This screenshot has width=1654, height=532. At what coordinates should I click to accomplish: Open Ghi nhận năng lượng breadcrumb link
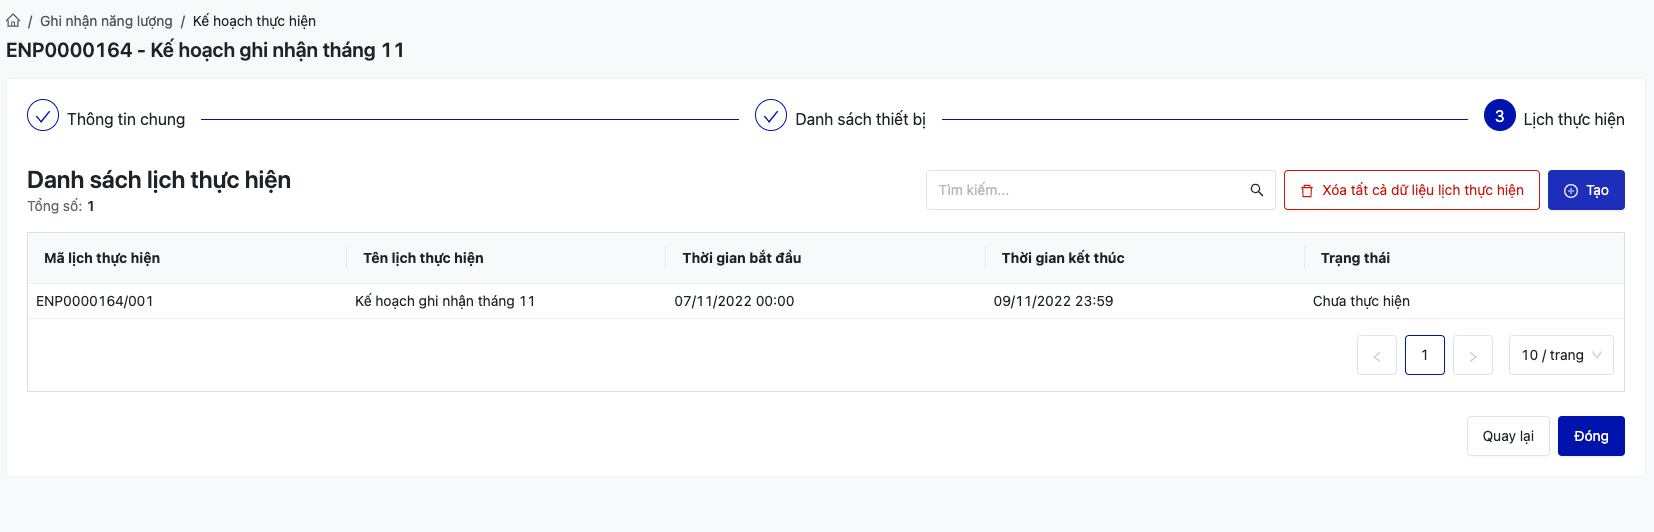point(106,21)
